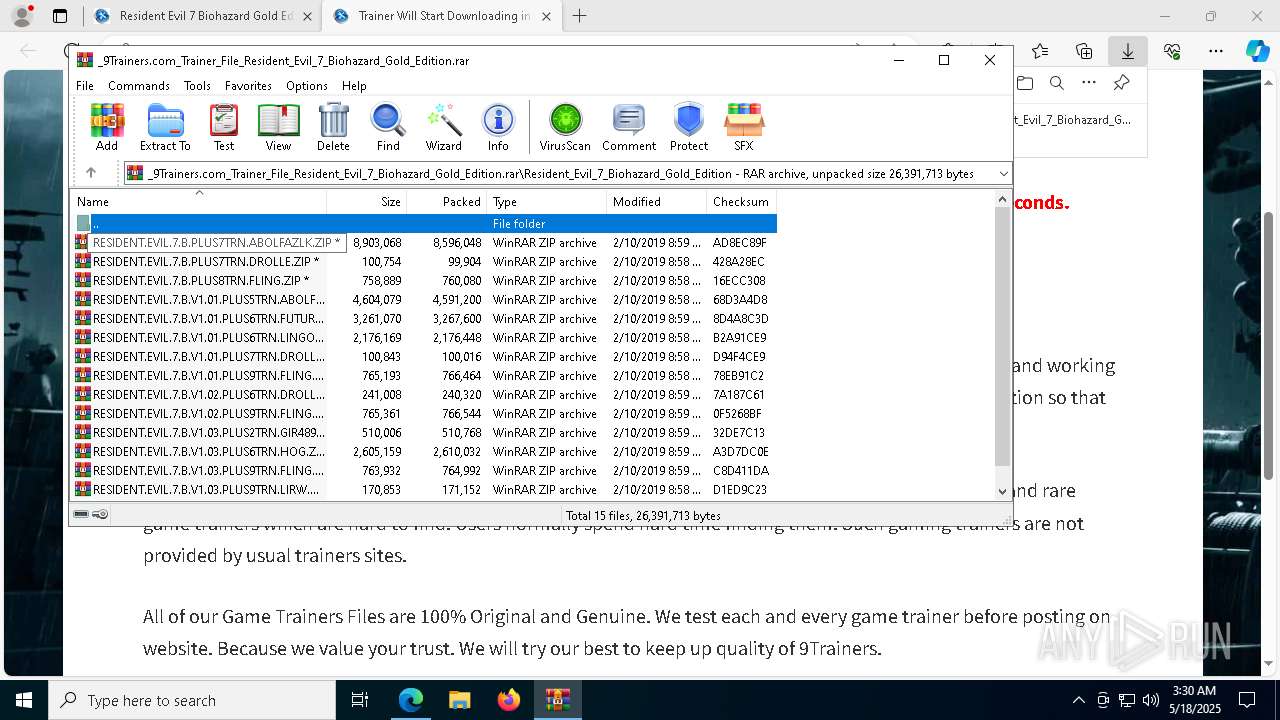
Task: Open Edge settings and more ellipsis
Action: (1215, 51)
